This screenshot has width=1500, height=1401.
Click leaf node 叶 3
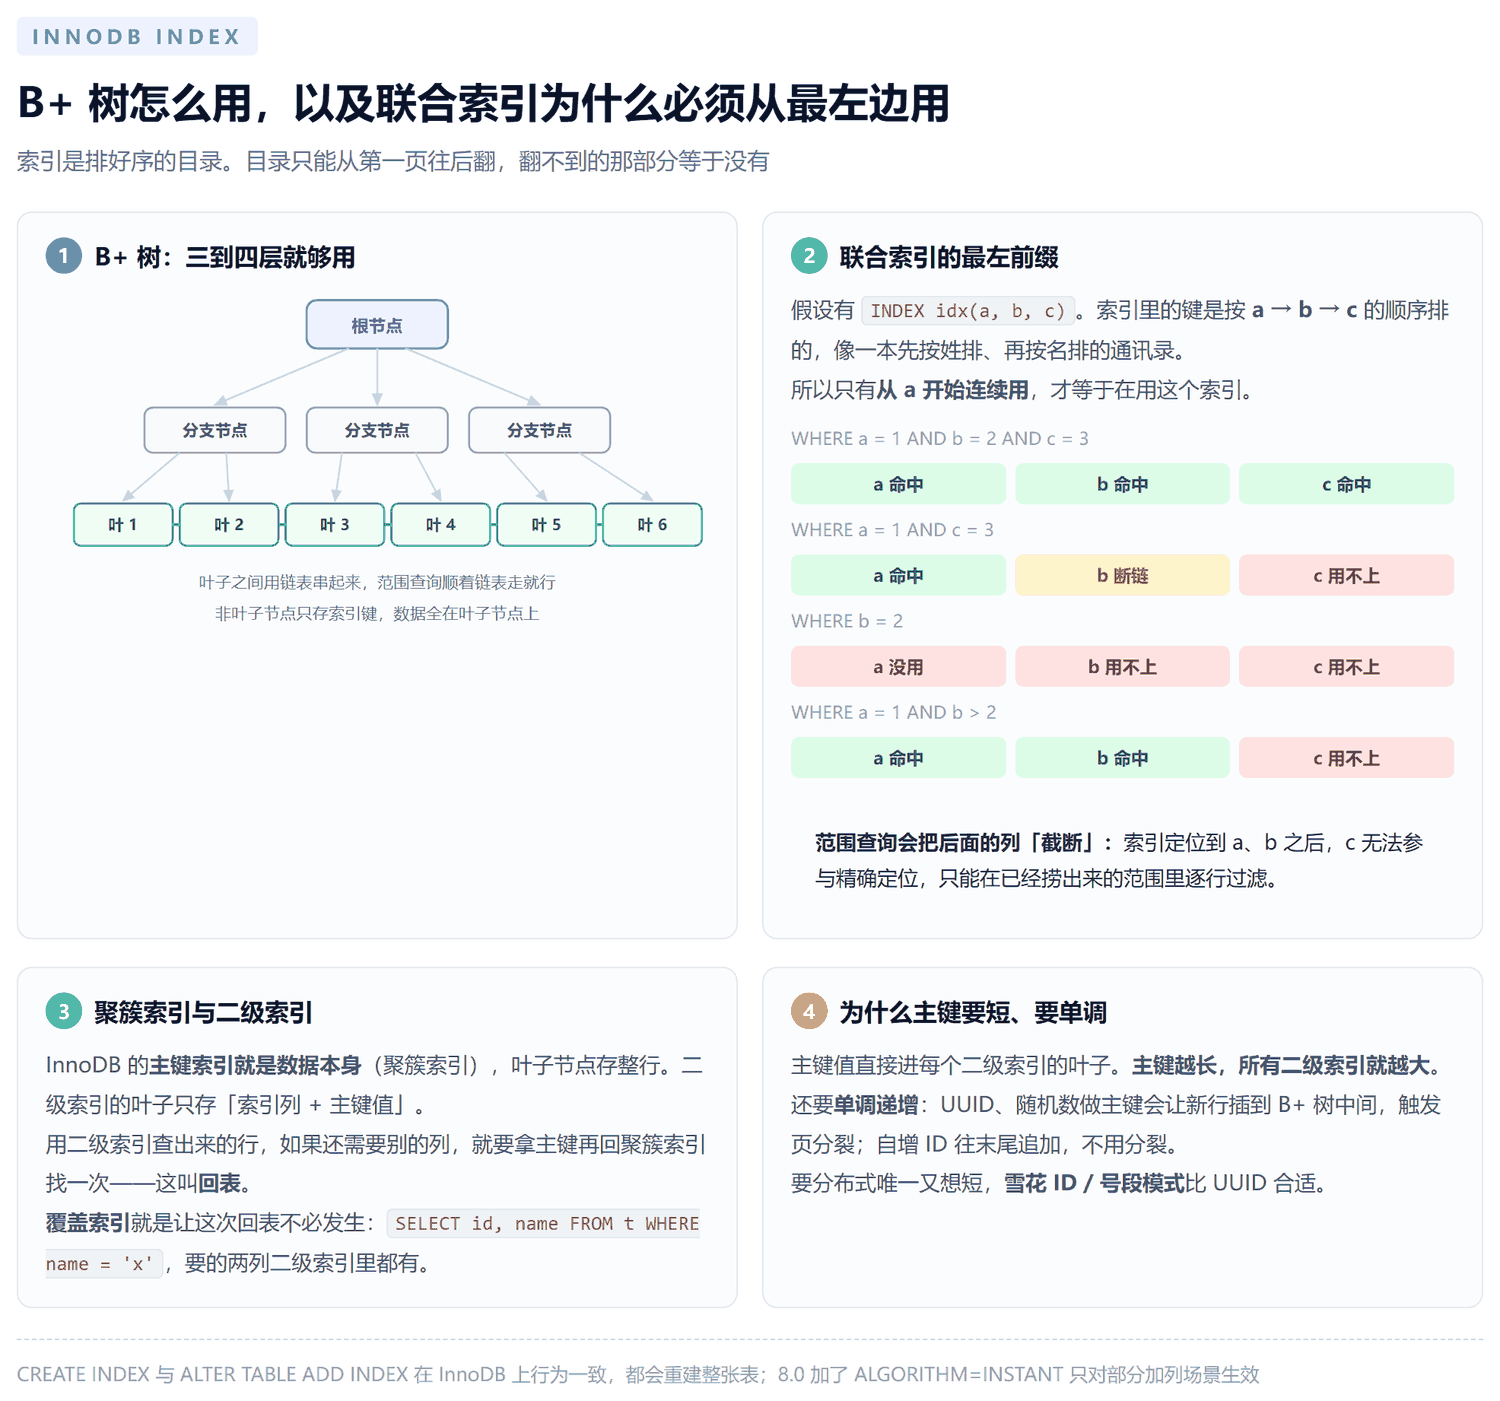click(x=335, y=525)
